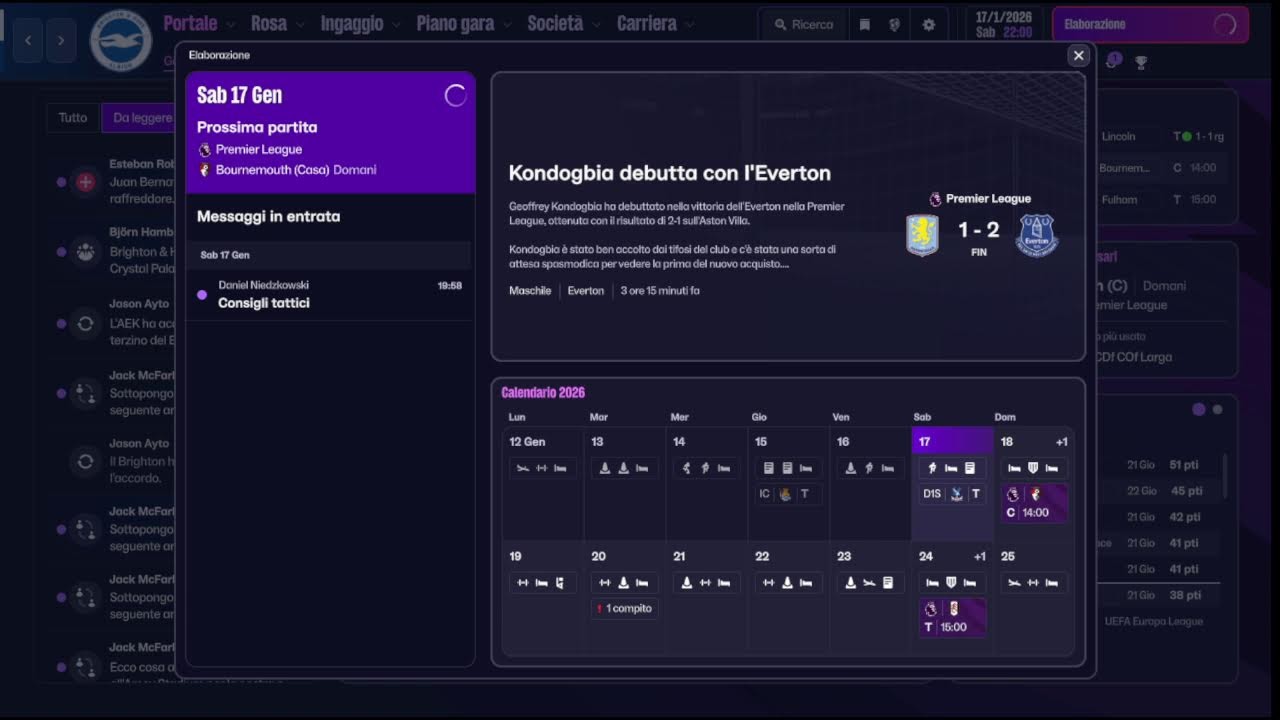Image resolution: width=1280 pixels, height=720 pixels.
Task: Click the Premier League logo under Prossima partita
Action: (x=205, y=149)
